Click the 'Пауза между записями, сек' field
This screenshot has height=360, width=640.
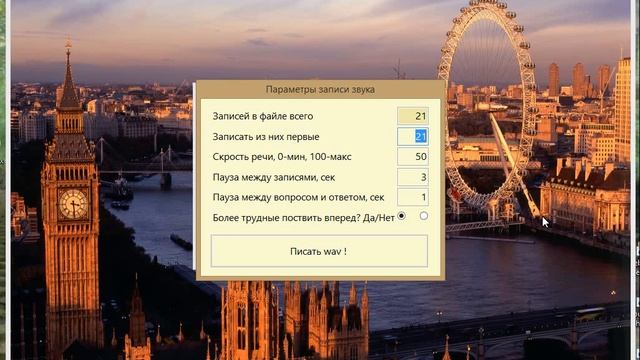point(413,177)
